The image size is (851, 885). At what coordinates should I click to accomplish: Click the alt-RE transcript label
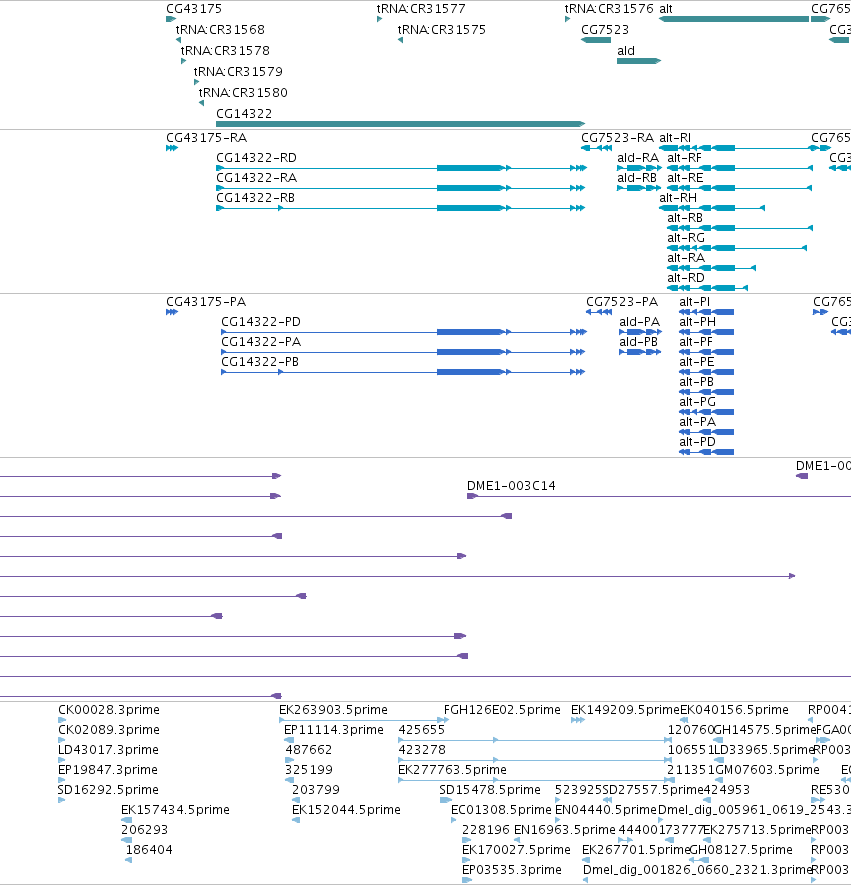pyautogui.click(x=685, y=178)
